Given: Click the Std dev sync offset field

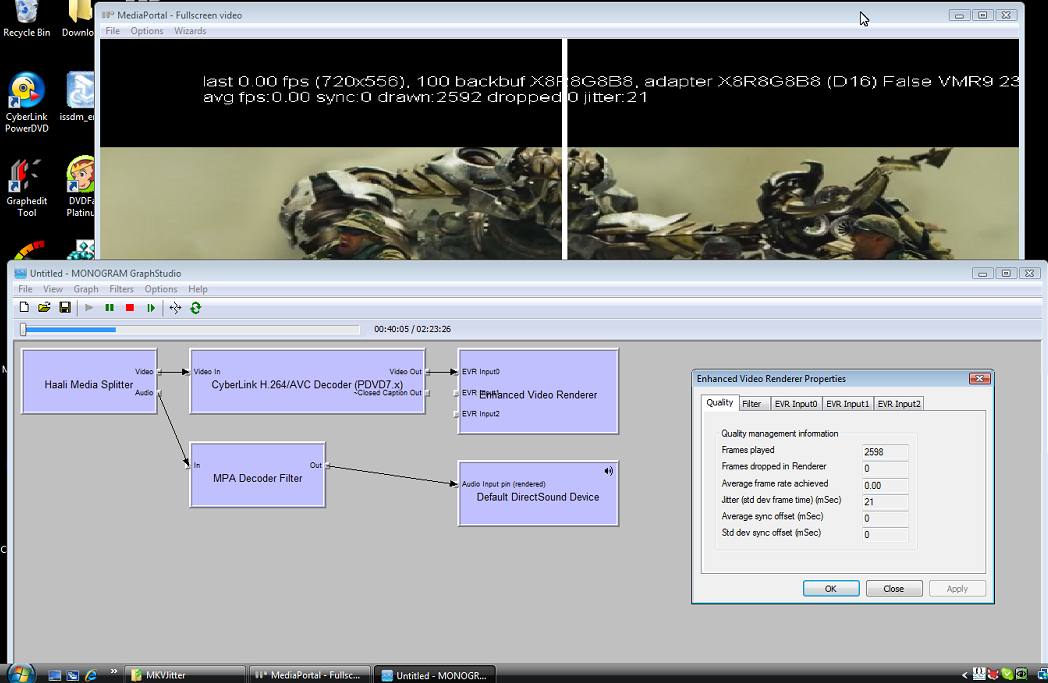Looking at the screenshot, I should click(x=884, y=535).
